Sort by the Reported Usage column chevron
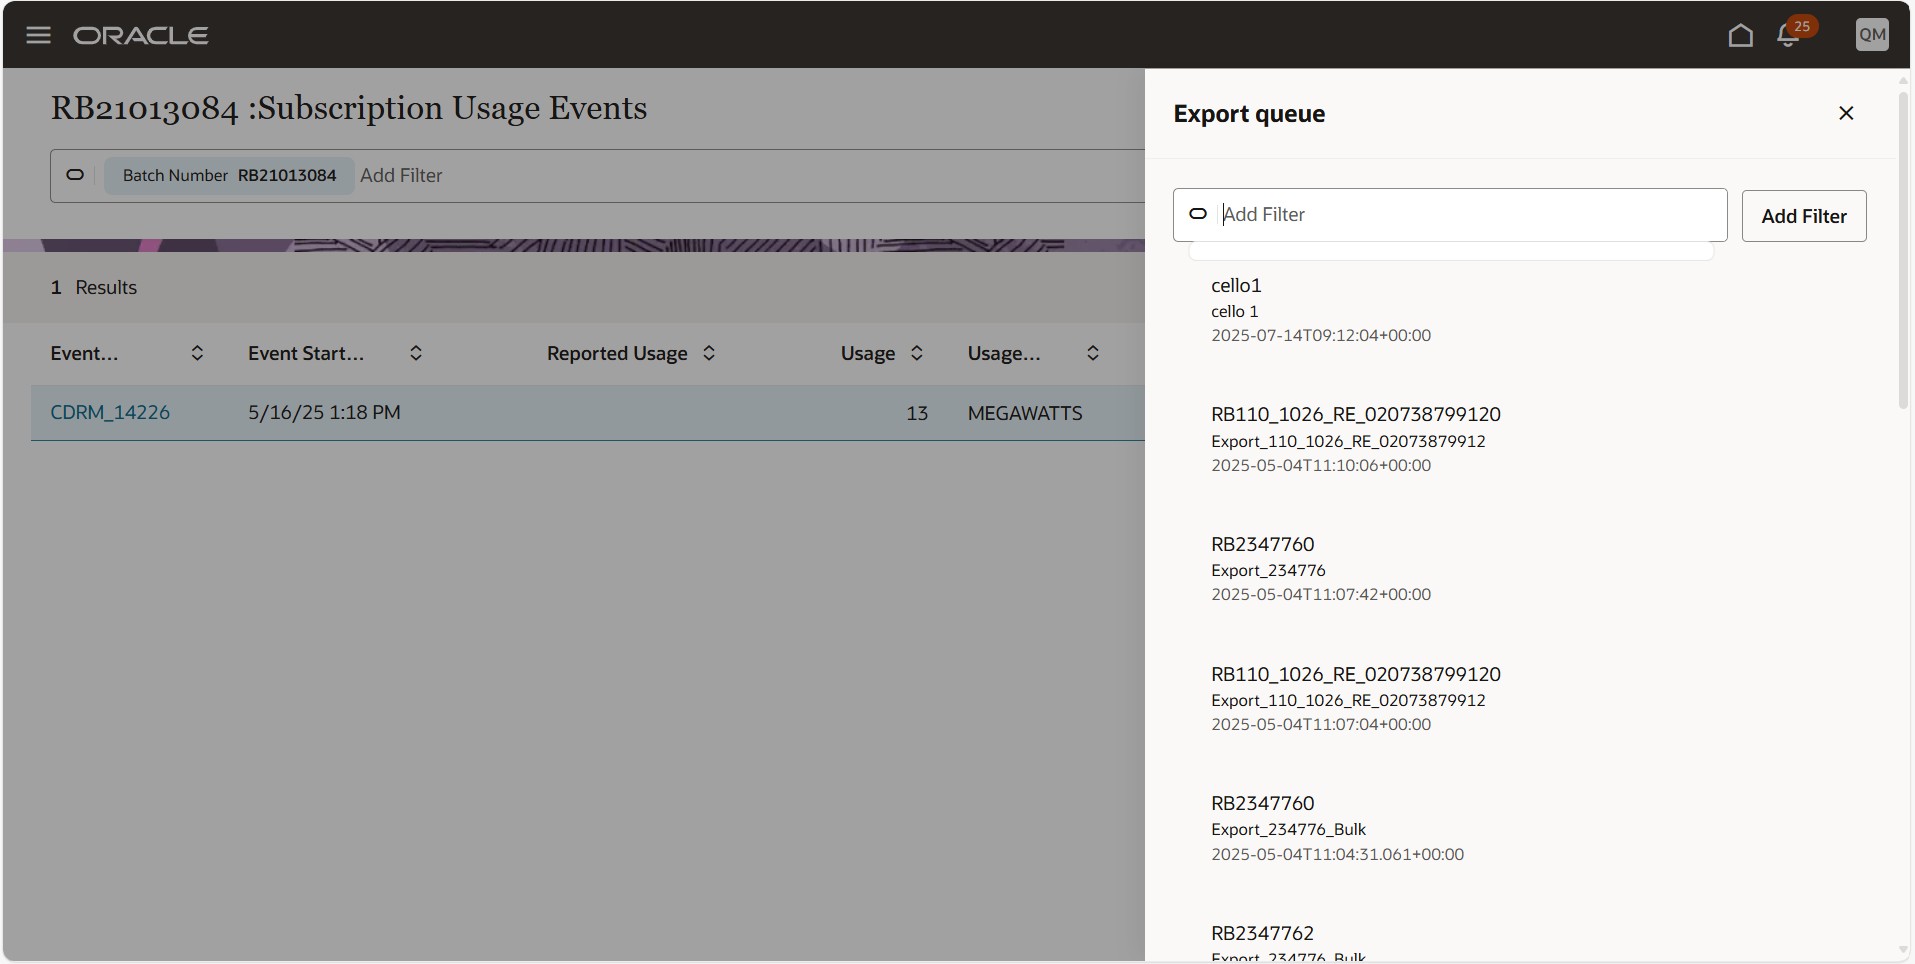The height and width of the screenshot is (964, 1915). (708, 353)
